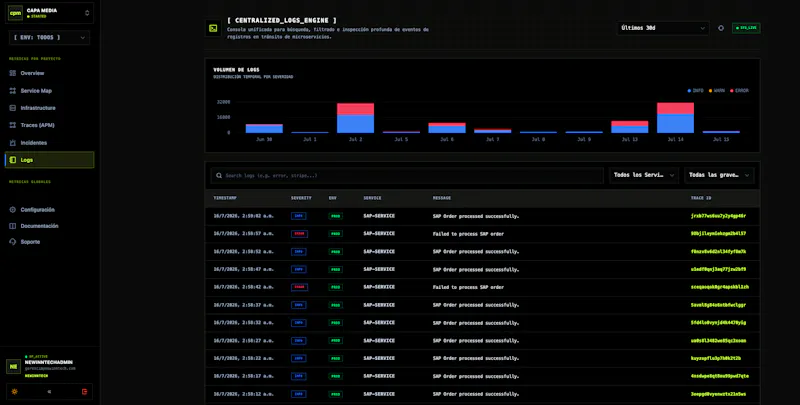The width and height of the screenshot is (800, 405).
Task: Click the Soporte headset icon
Action: pos(13,242)
